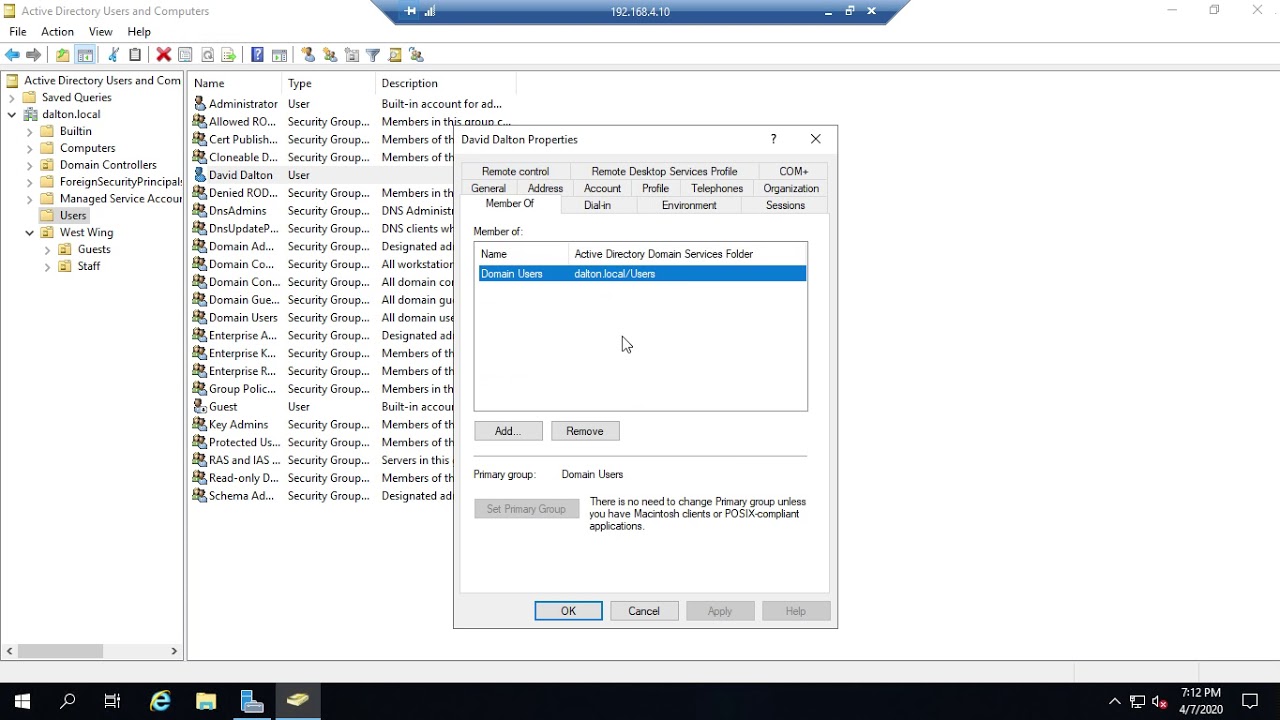Switch to Remote Desktop Services Profile tab
1280x720 pixels.
click(664, 171)
